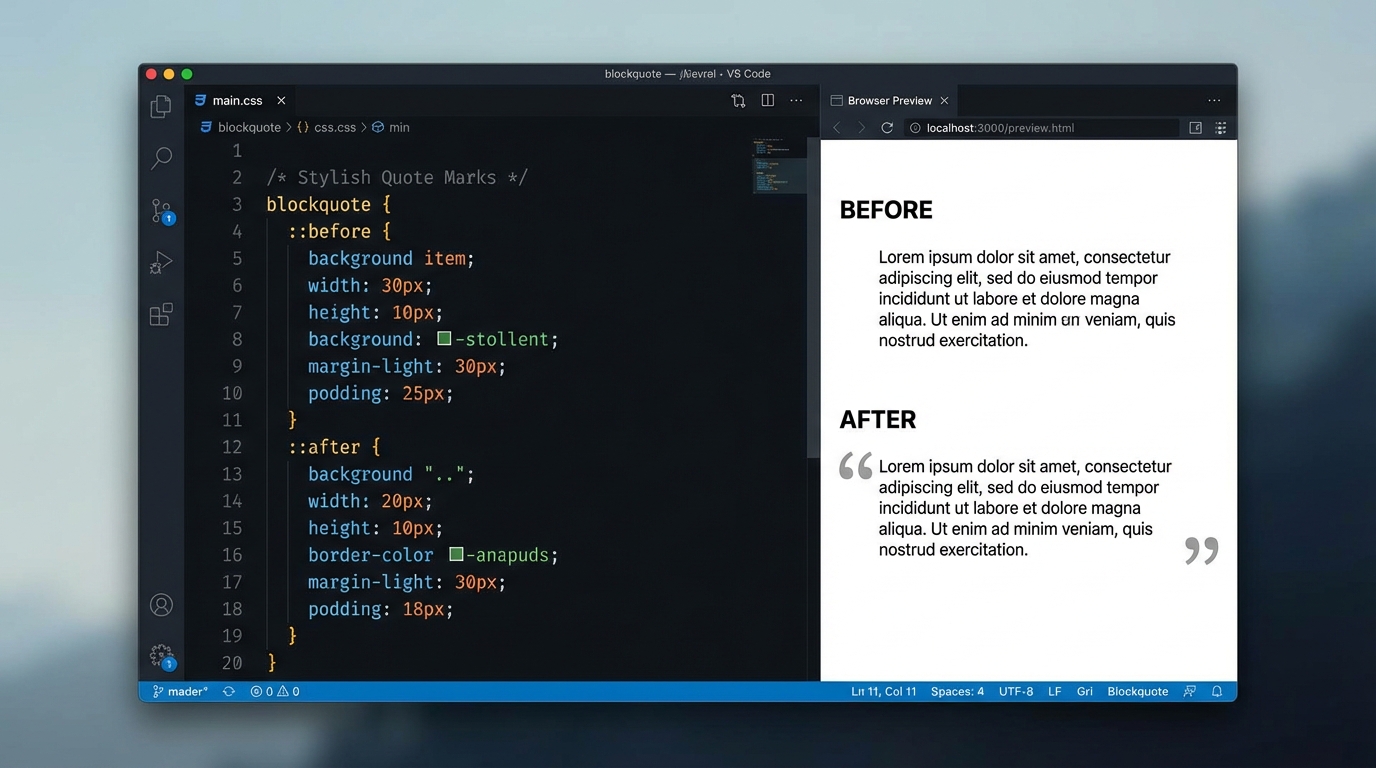1376x768 pixels.
Task: Change indentation via Spaces: 4 in status bar
Action: click(957, 691)
